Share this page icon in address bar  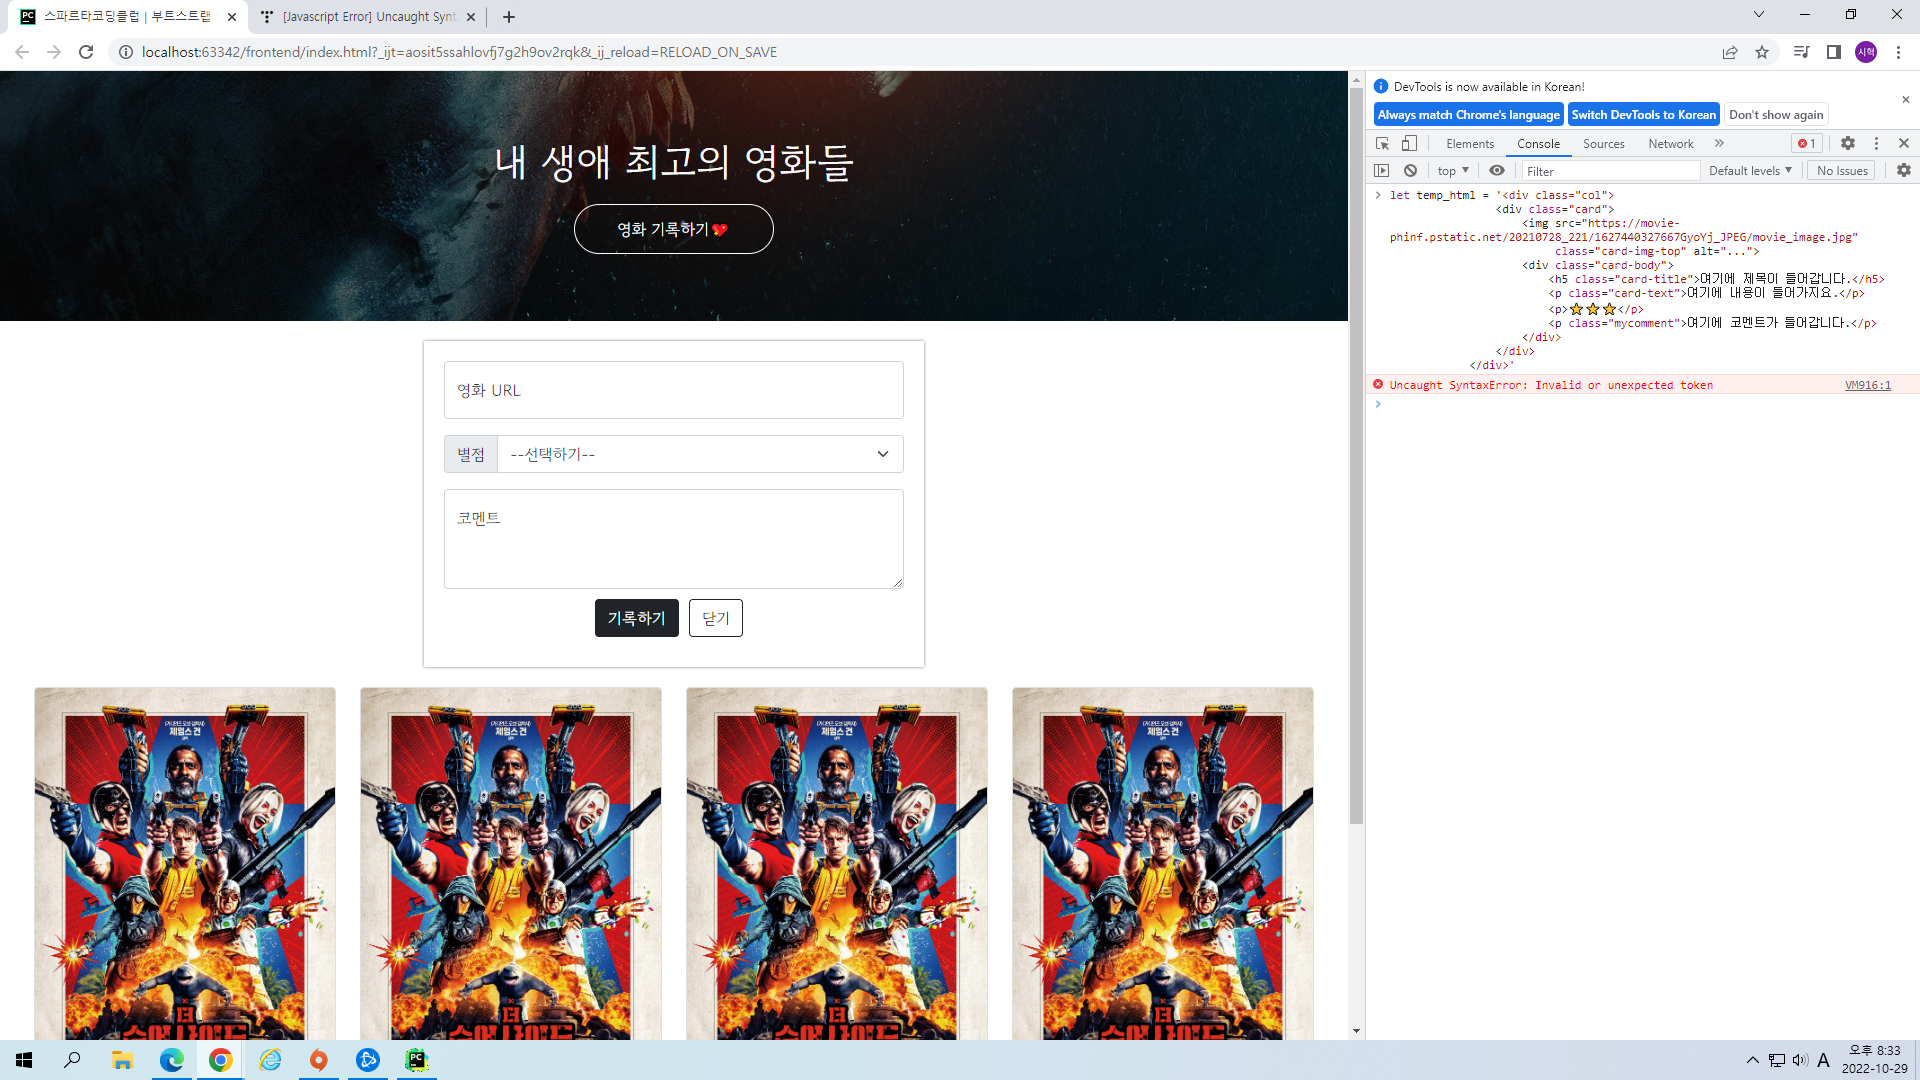[x=1730, y=52]
